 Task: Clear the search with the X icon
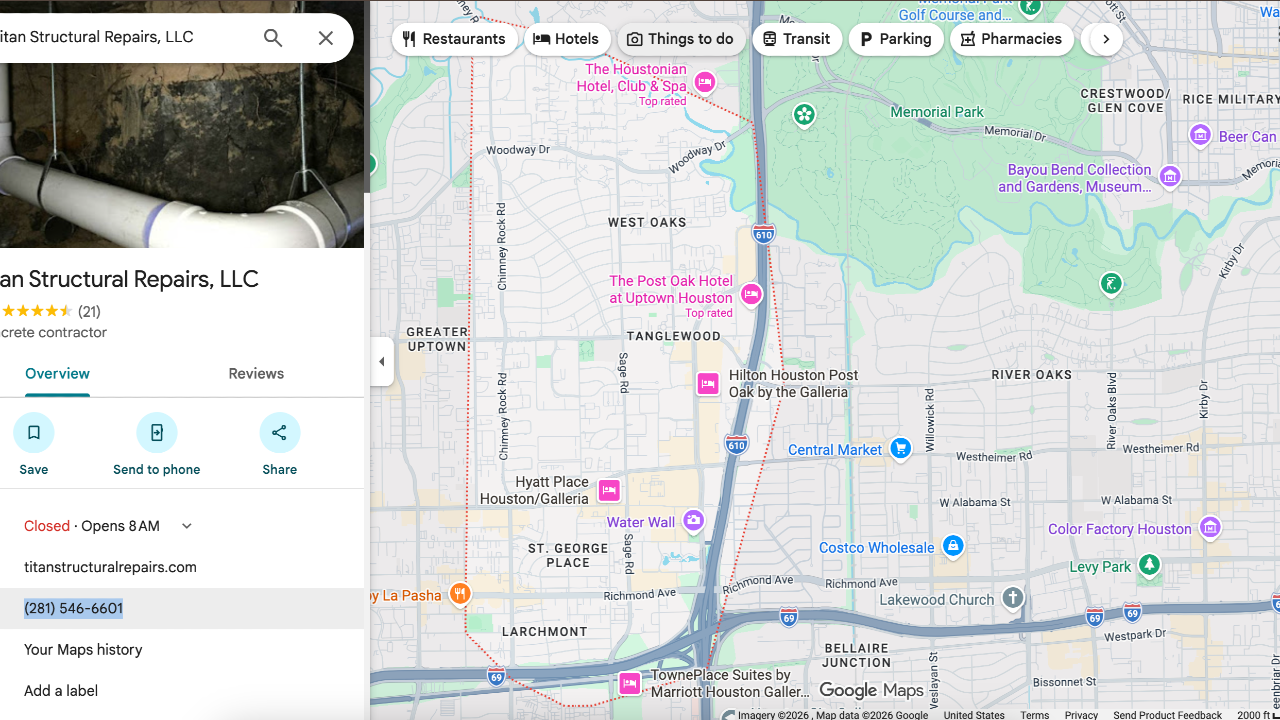(x=326, y=38)
